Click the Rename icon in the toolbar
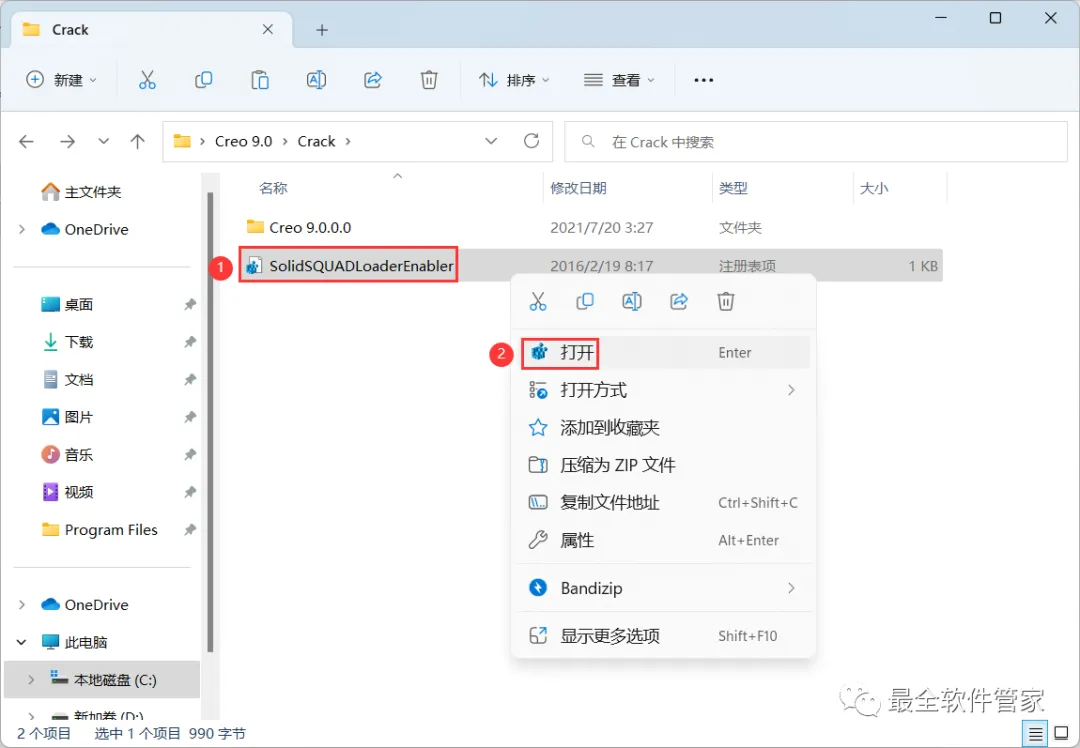The height and width of the screenshot is (748, 1080). click(316, 80)
